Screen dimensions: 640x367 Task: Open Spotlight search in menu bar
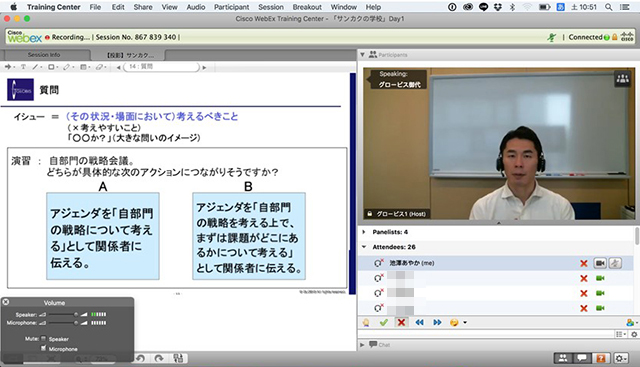[608, 7]
